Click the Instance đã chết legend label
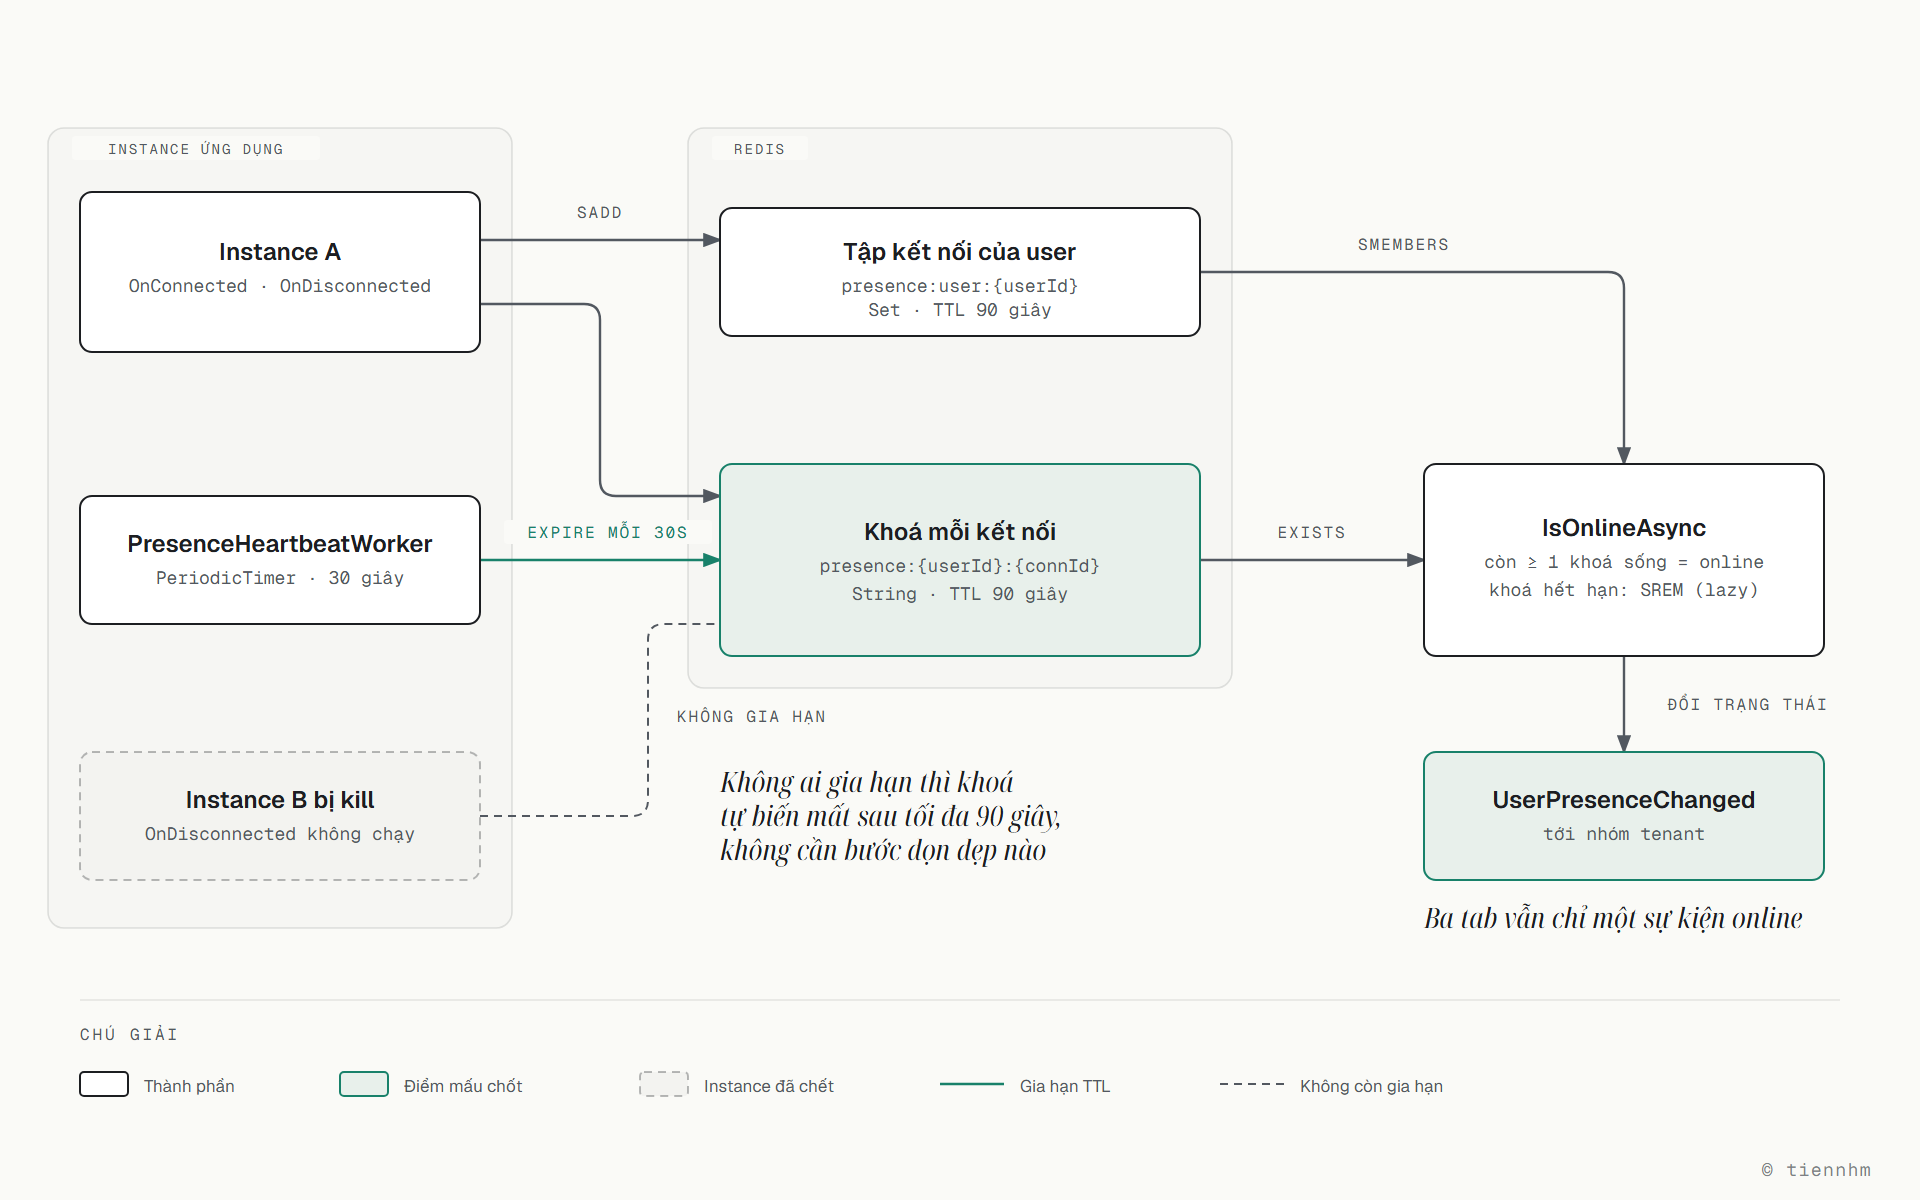 coord(769,1086)
